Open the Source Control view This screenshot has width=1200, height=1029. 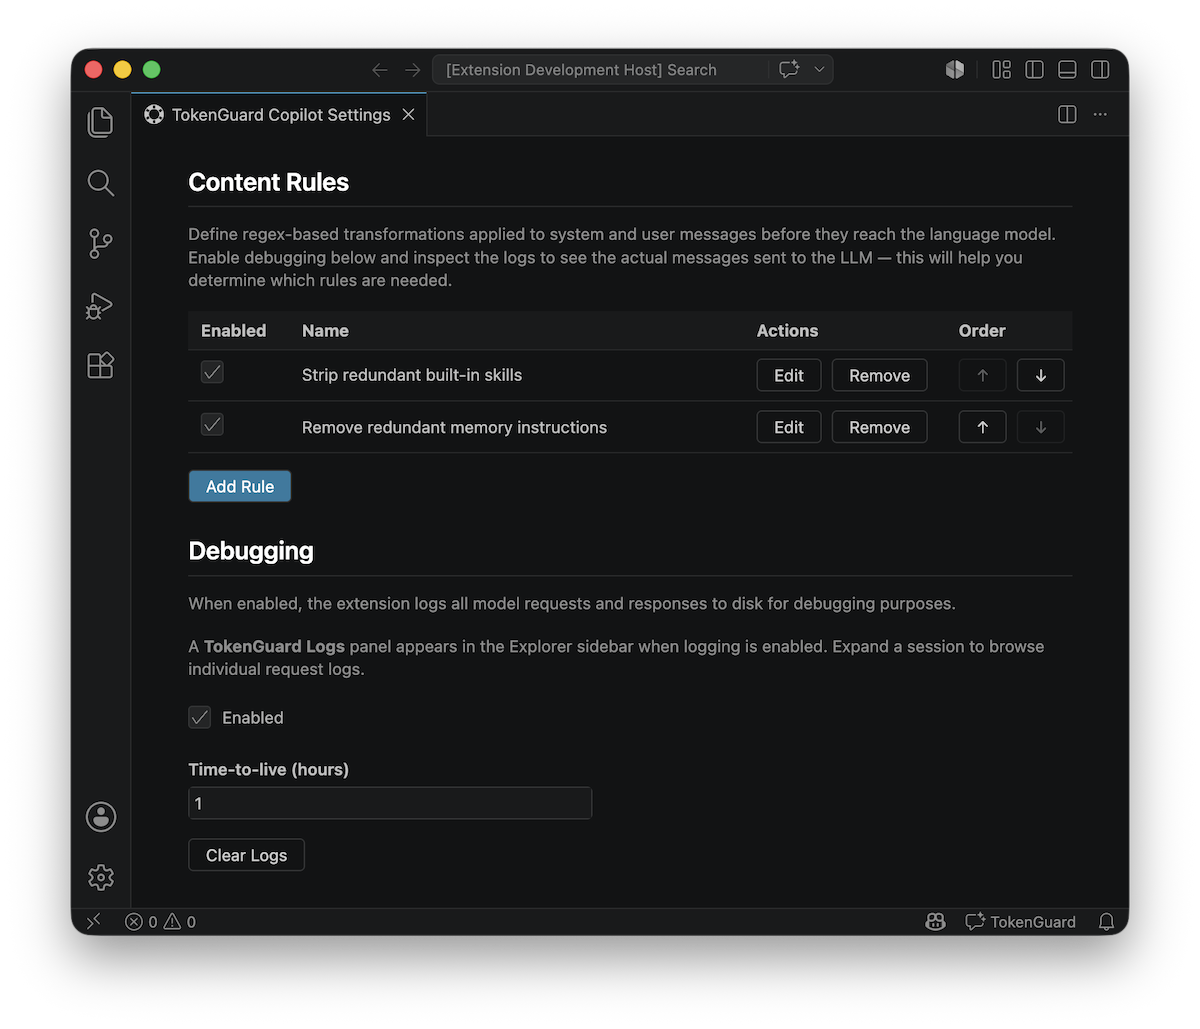100,244
